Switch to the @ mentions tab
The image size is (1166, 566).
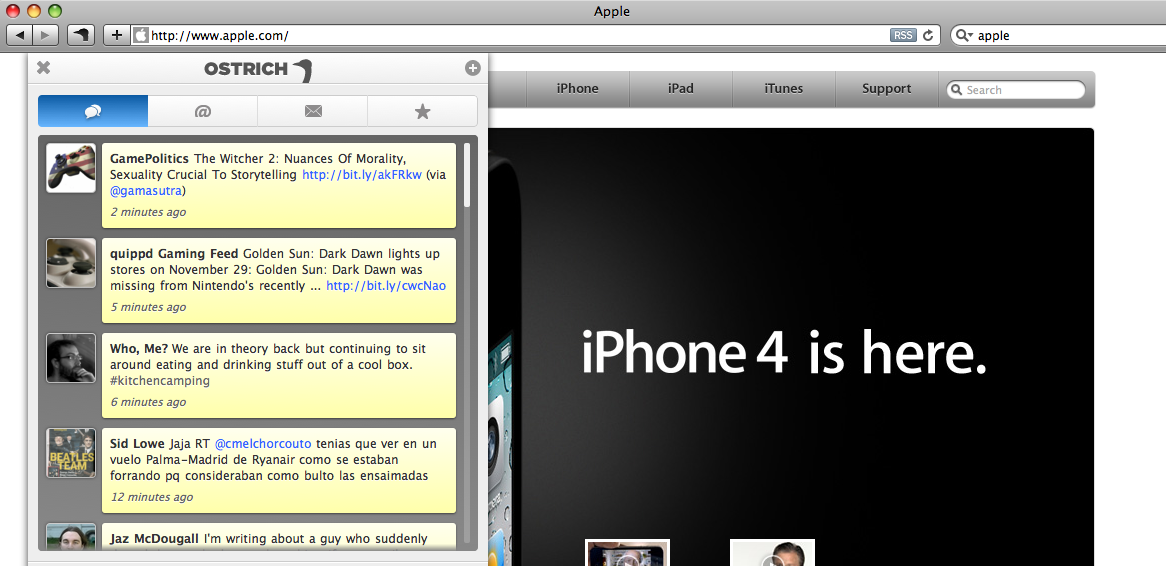(x=202, y=112)
